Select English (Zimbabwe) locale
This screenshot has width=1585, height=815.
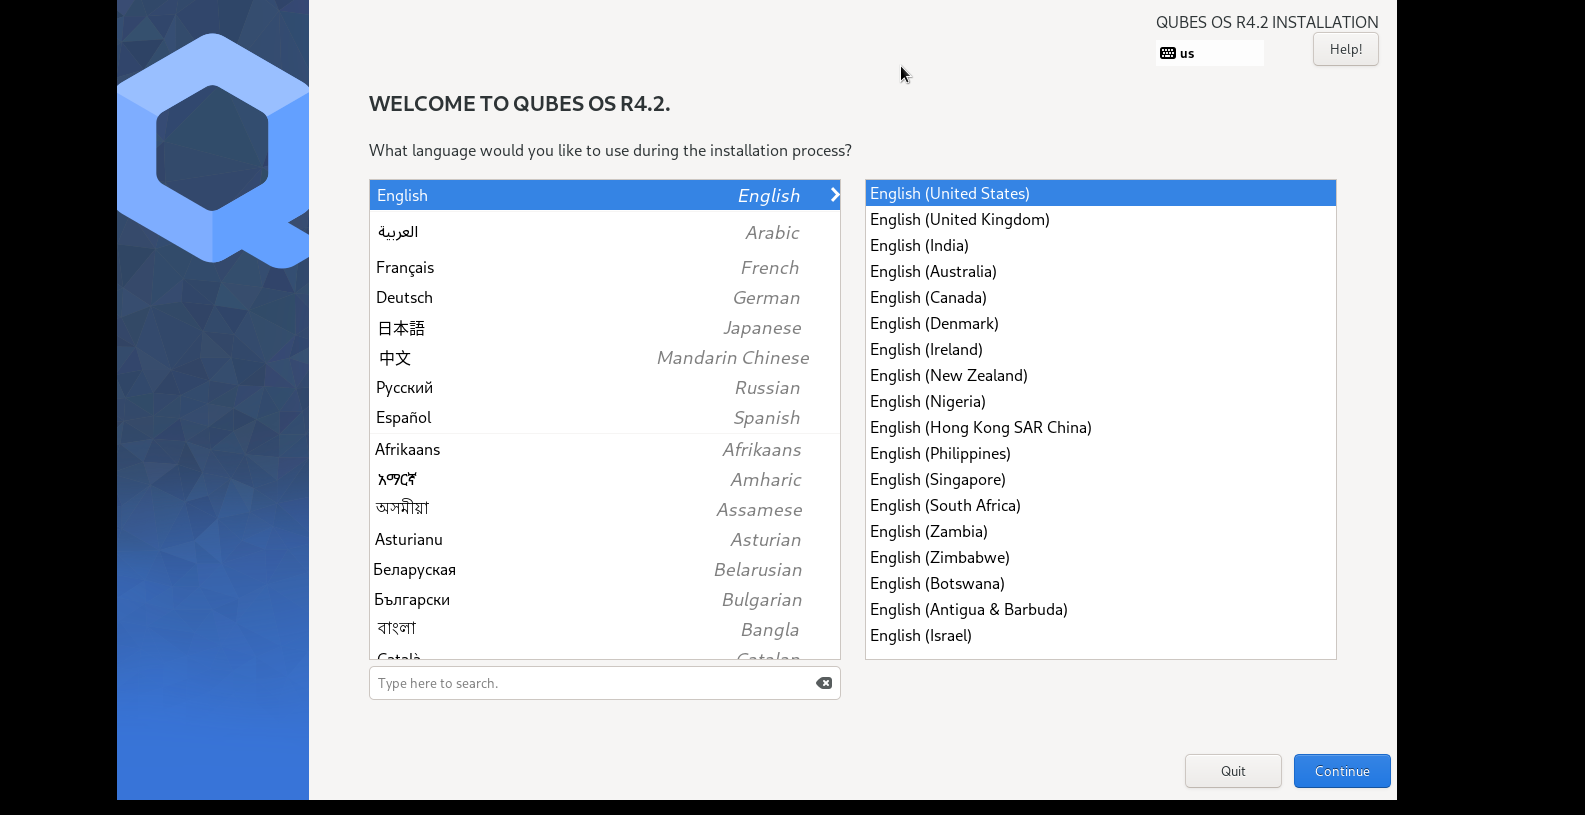point(1101,557)
